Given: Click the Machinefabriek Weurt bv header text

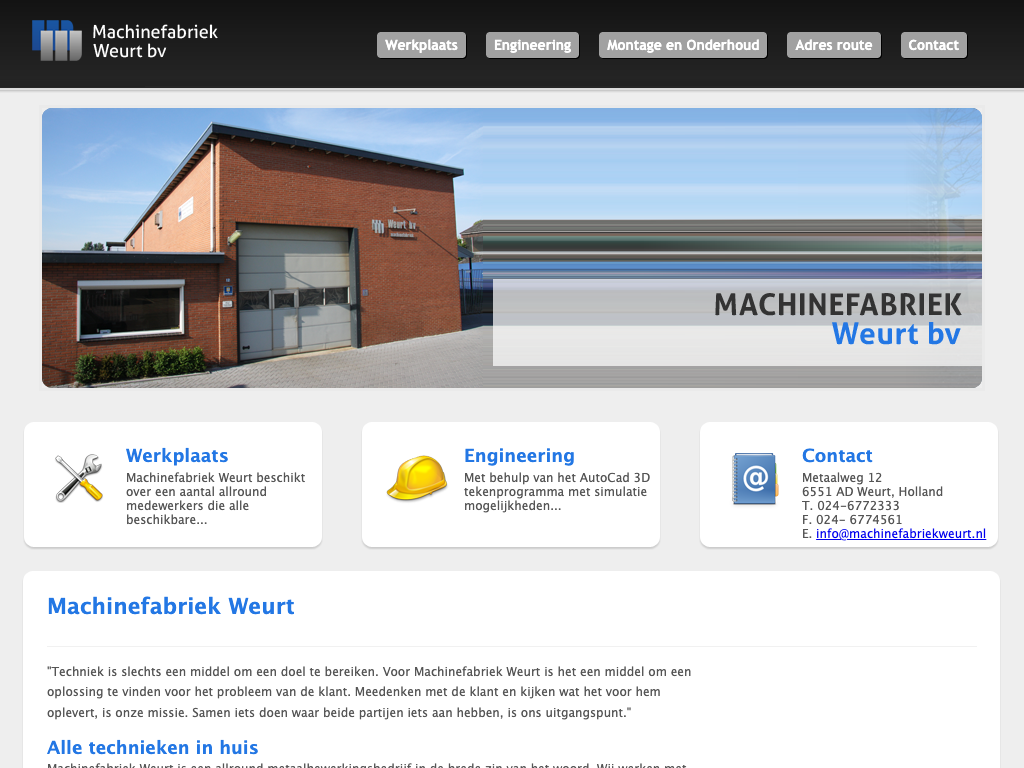Looking at the screenshot, I should tap(155, 41).
